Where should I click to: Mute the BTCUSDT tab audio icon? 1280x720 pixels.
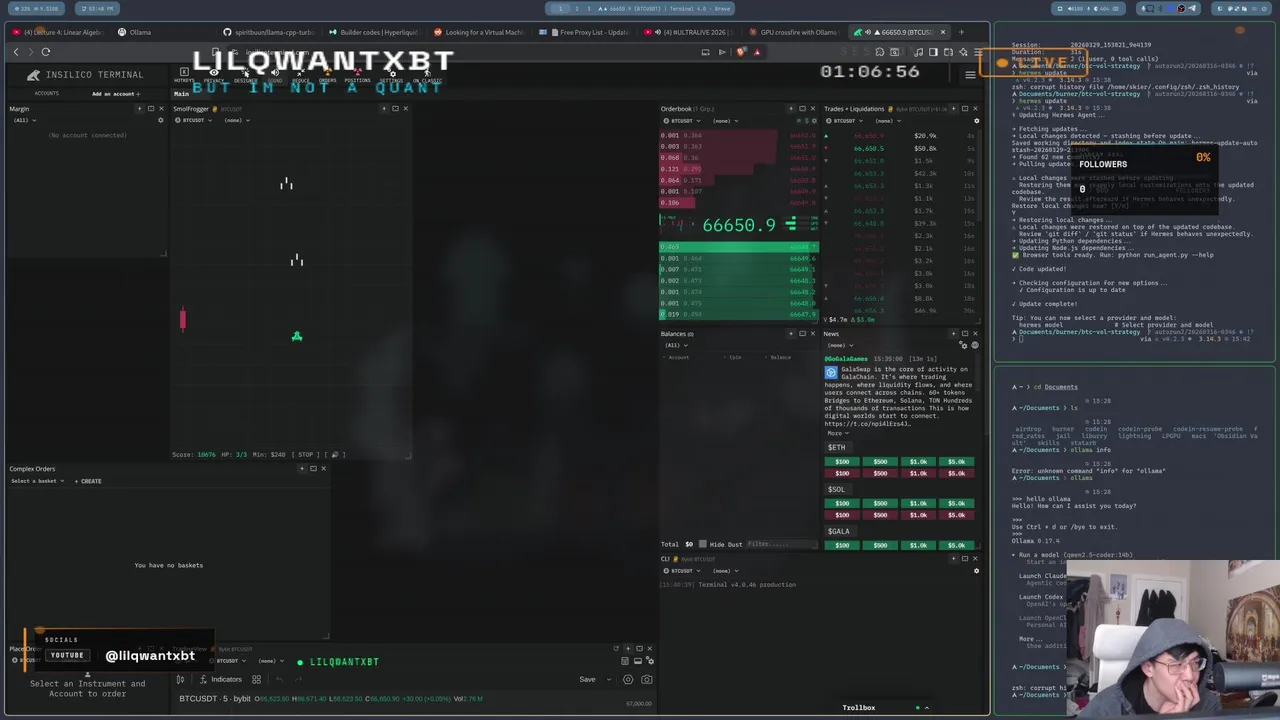pos(868,32)
